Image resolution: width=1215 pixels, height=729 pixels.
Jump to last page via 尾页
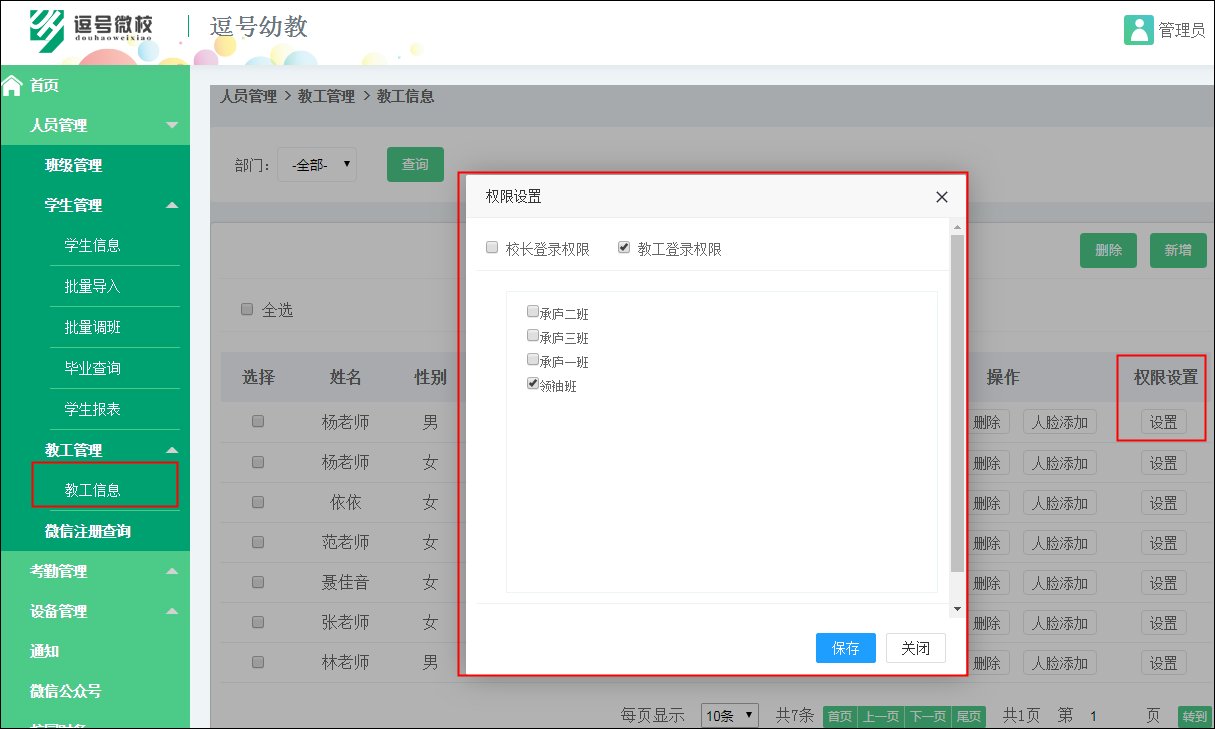click(969, 716)
